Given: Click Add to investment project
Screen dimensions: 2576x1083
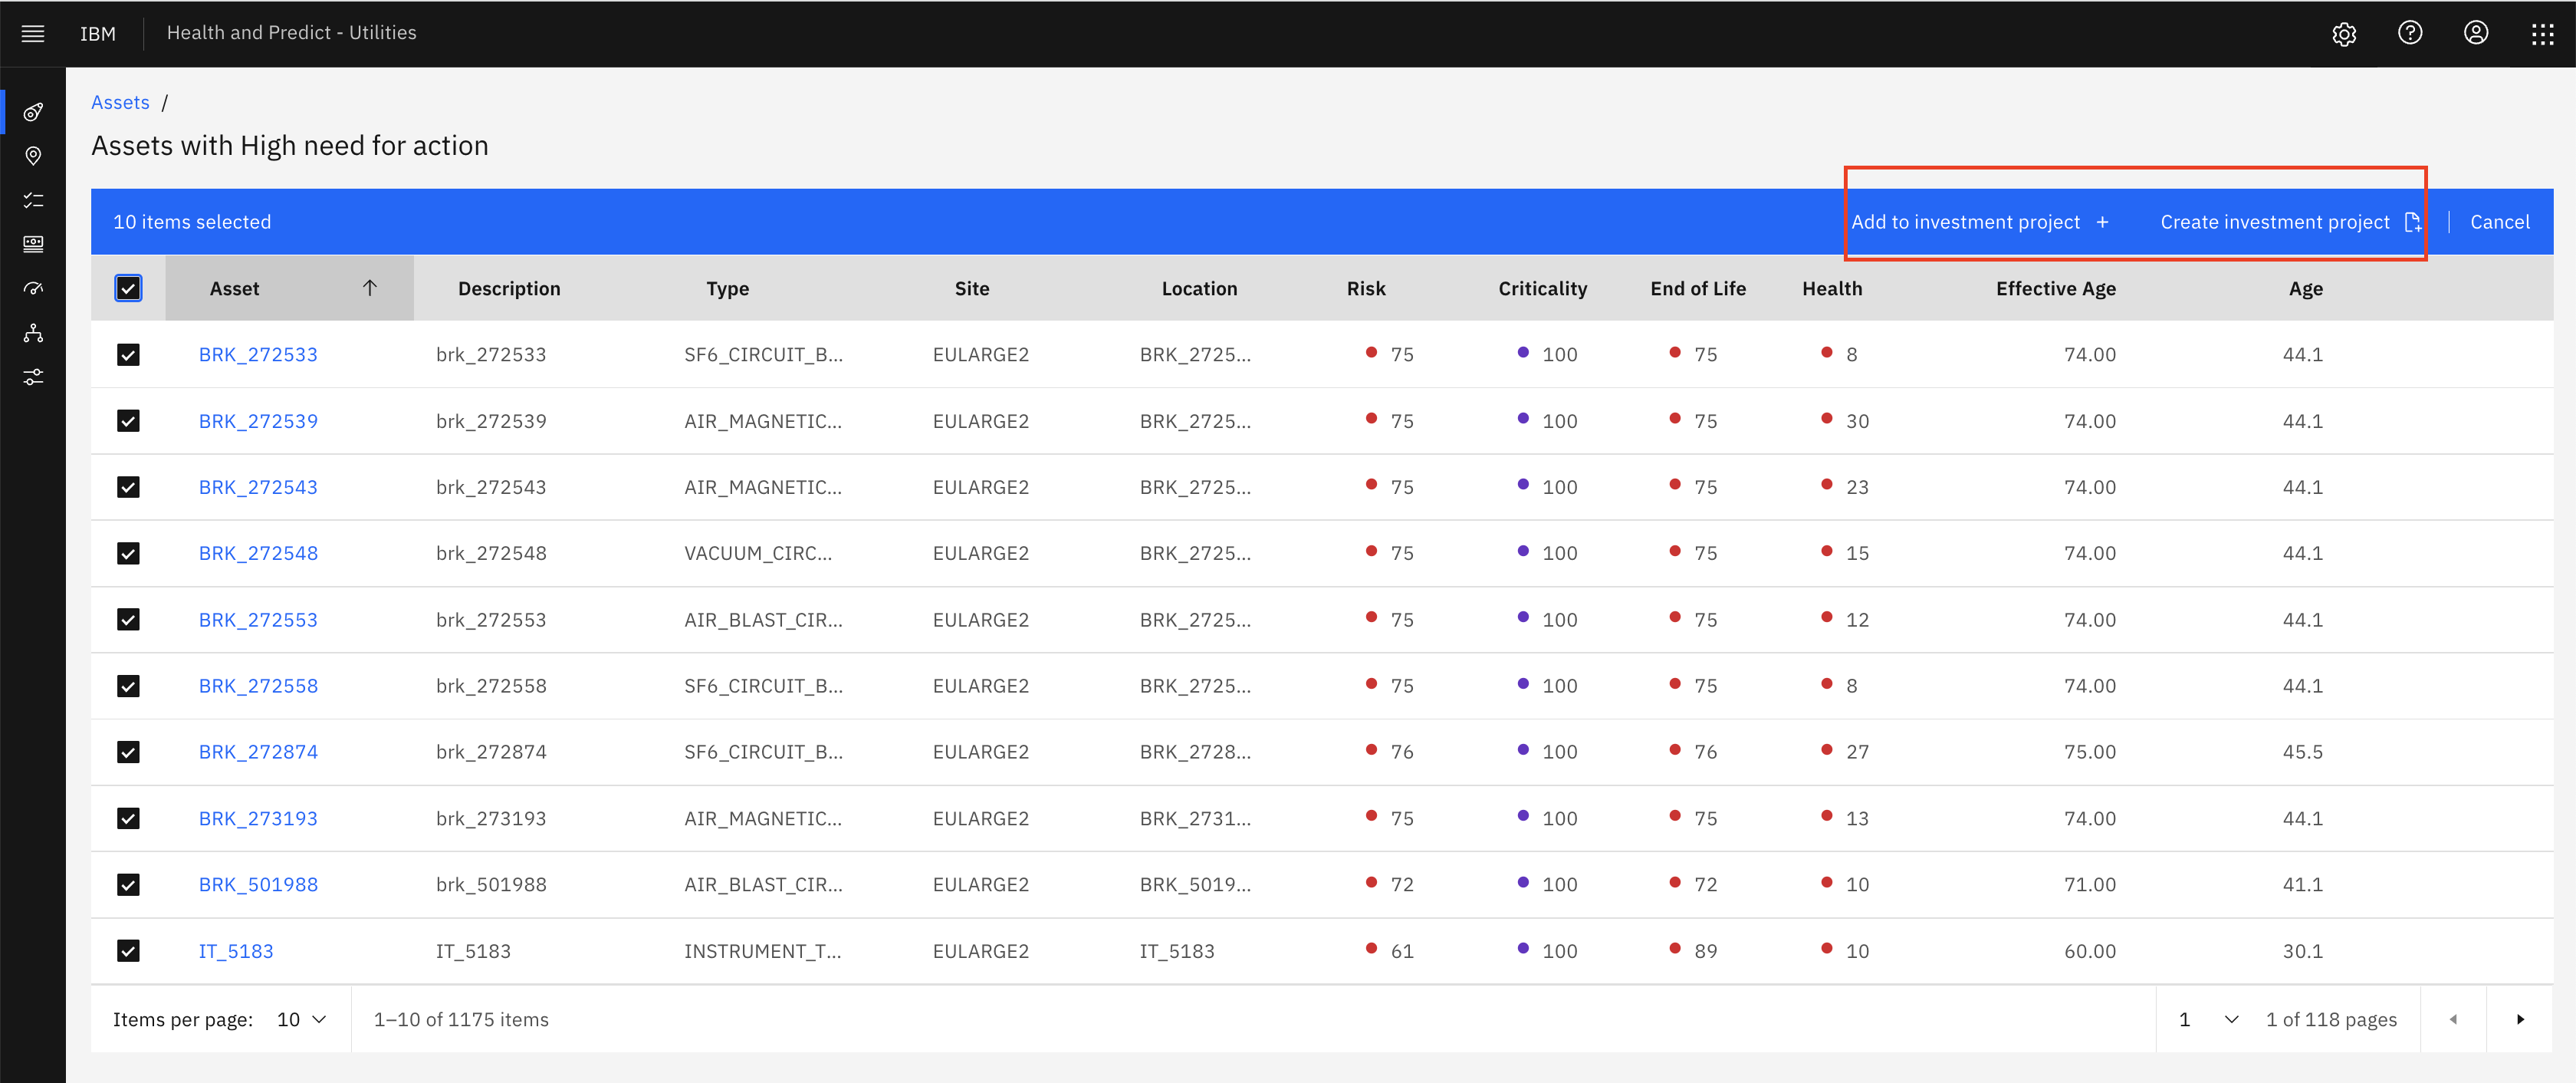Looking at the screenshot, I should pos(1980,222).
